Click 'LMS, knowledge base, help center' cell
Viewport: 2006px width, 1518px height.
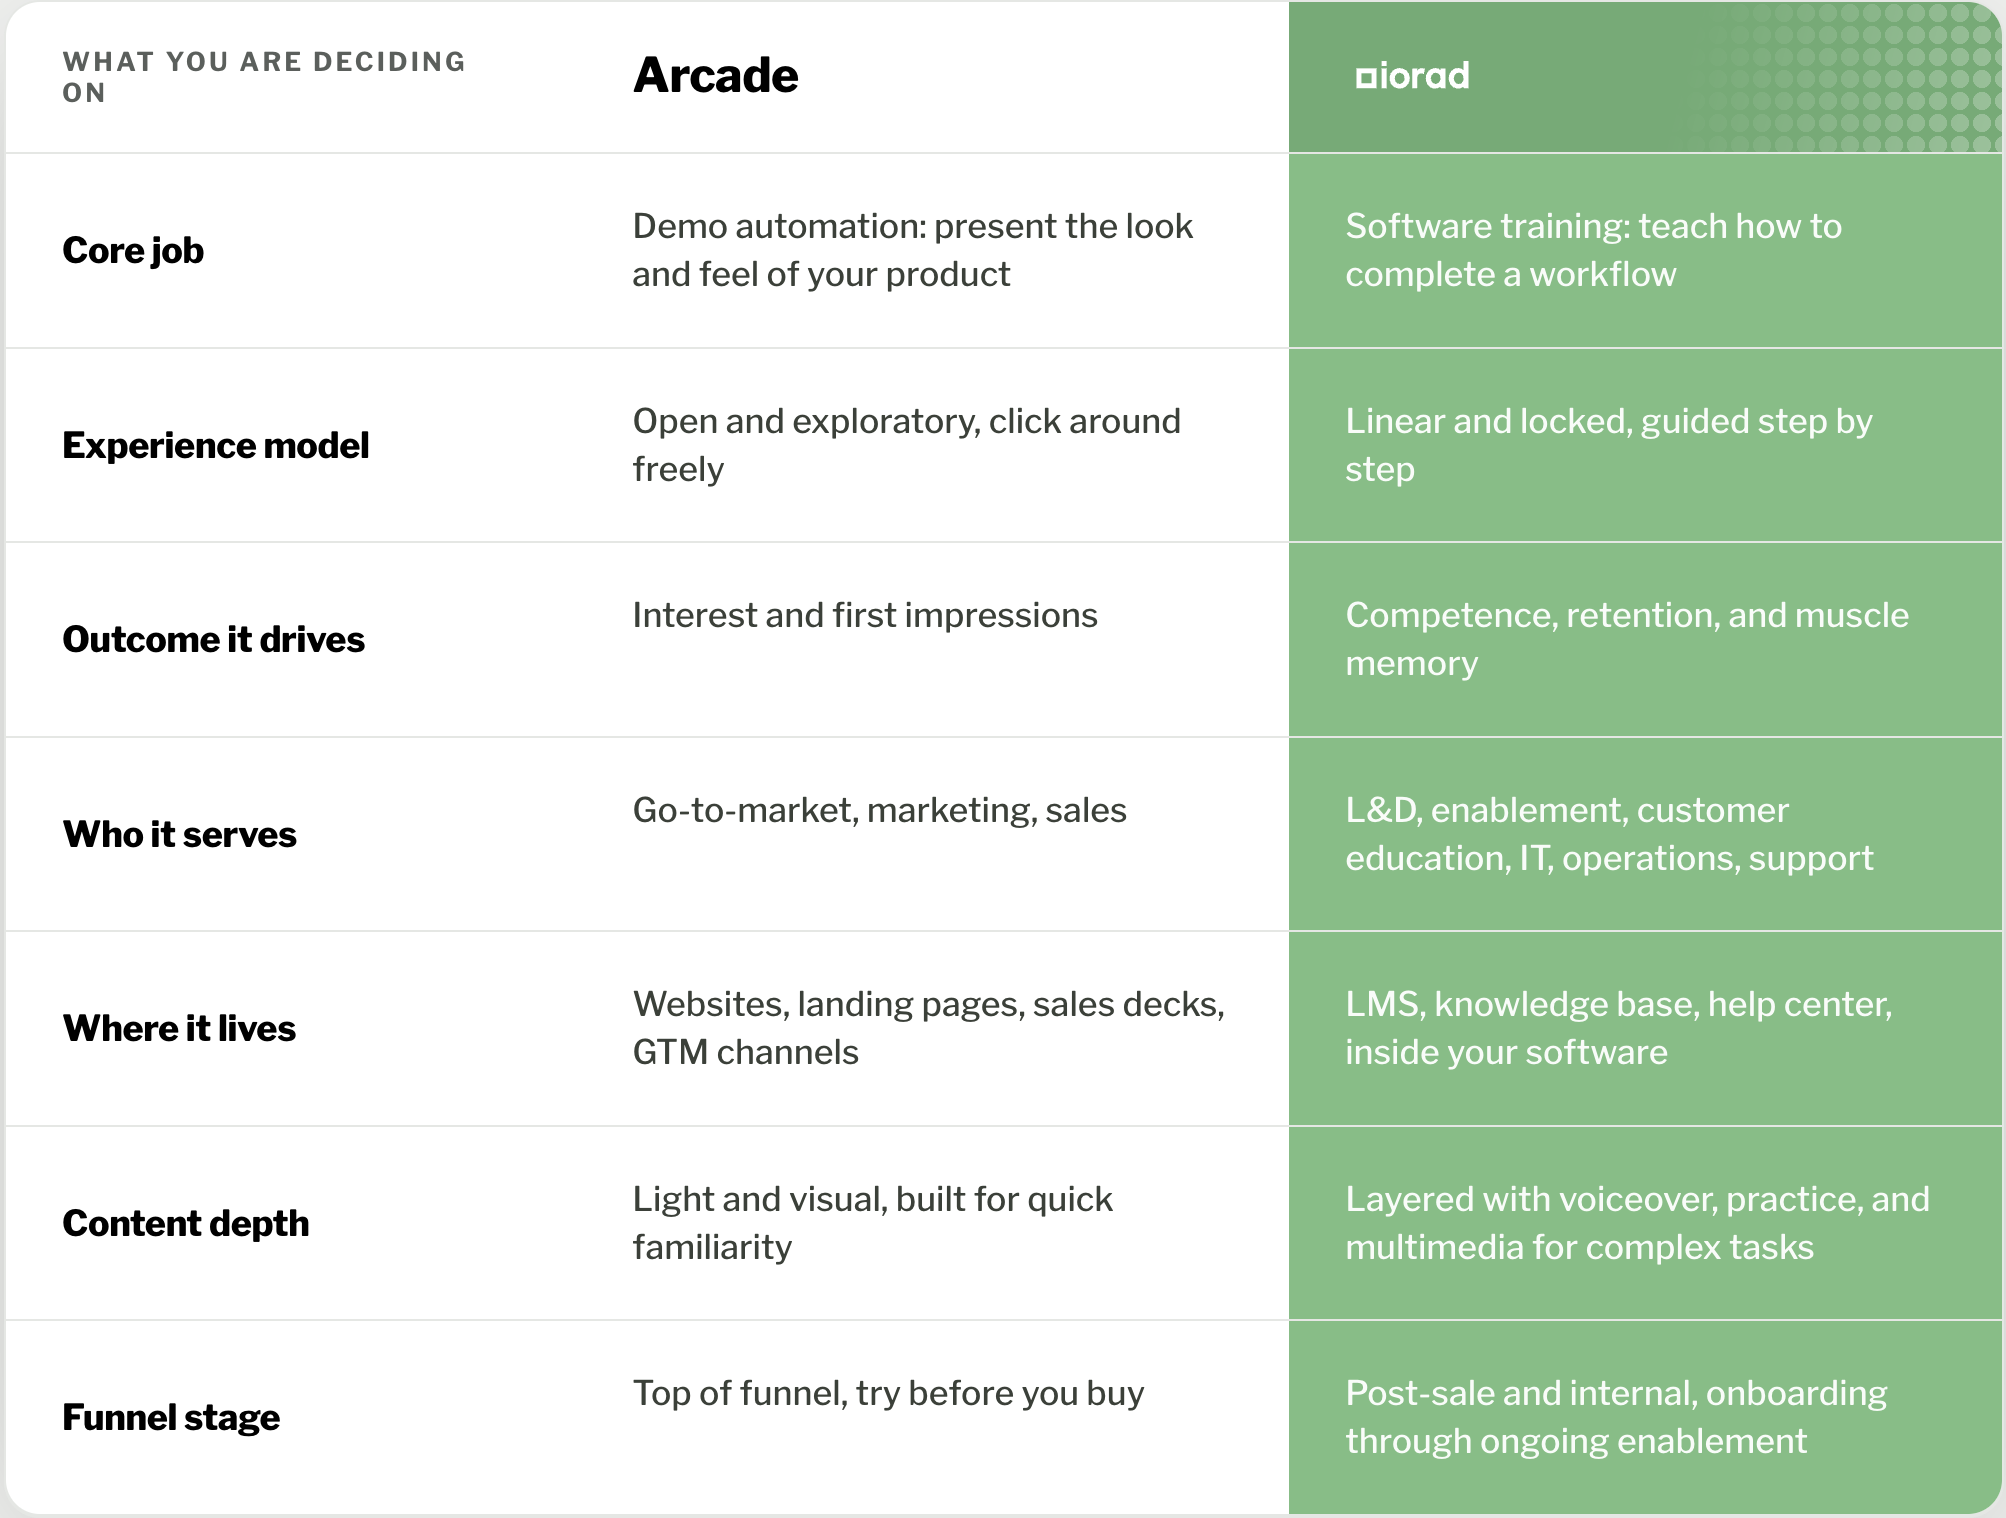1619,1028
